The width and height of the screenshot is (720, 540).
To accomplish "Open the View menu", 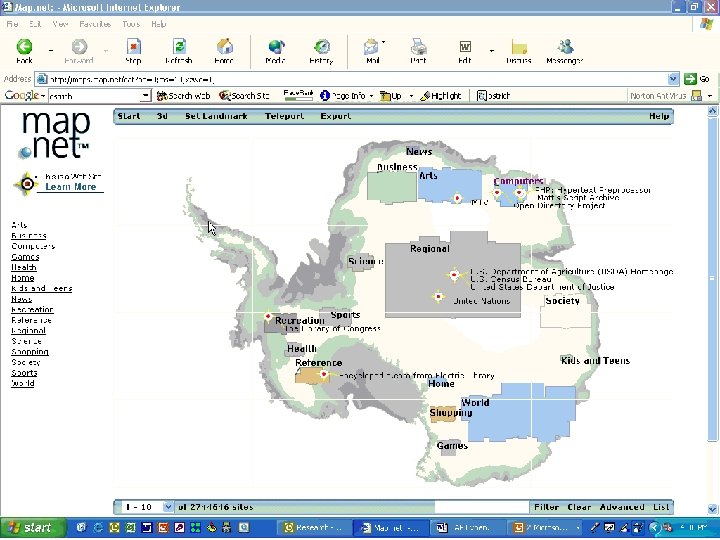I will 60,24.
